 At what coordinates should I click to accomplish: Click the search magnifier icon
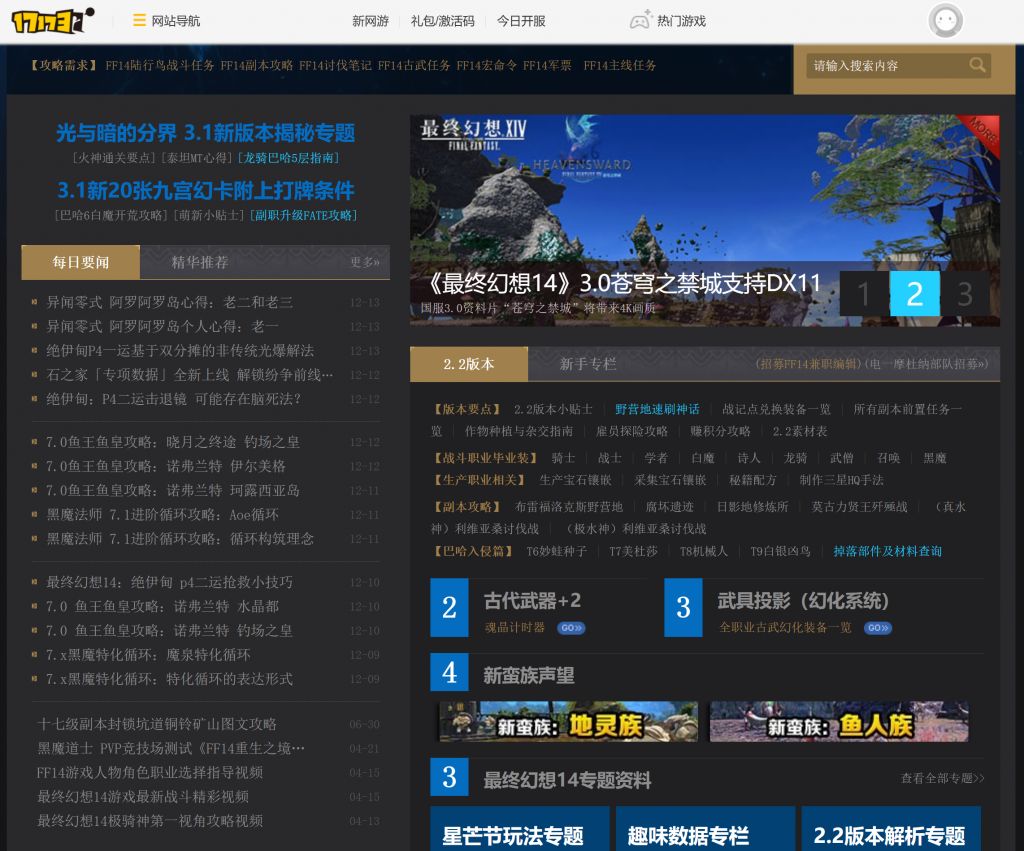[x=977, y=65]
